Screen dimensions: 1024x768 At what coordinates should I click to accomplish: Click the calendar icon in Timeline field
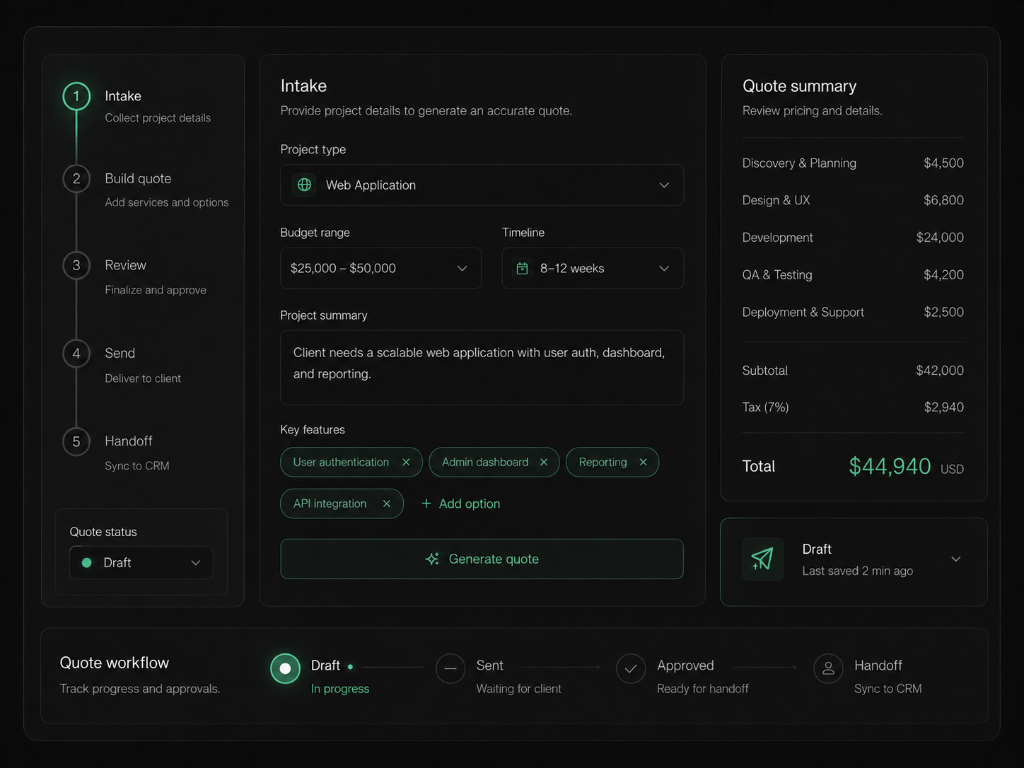(522, 268)
